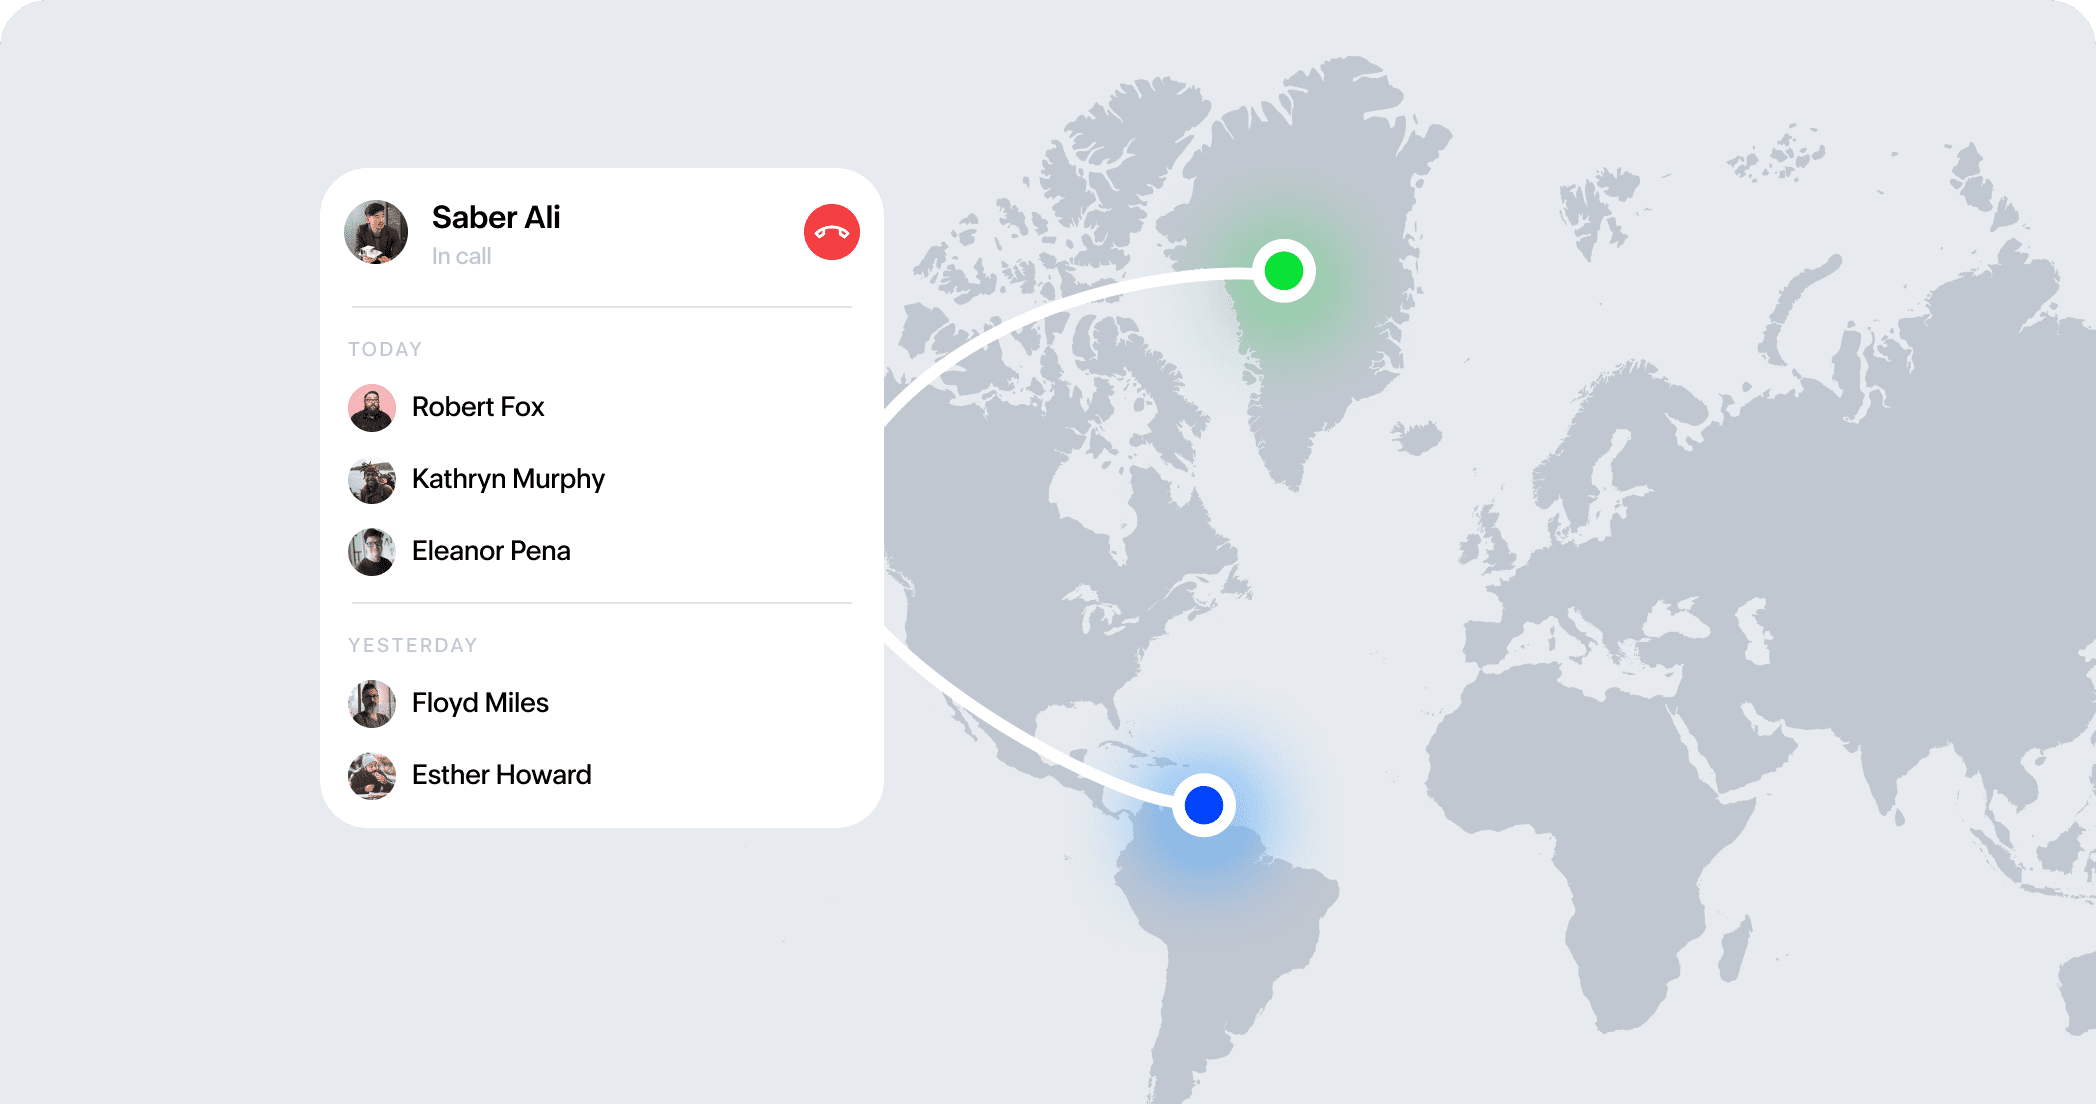Open Esther Howard's call entry
The height and width of the screenshot is (1104, 2096).
pos(501,775)
